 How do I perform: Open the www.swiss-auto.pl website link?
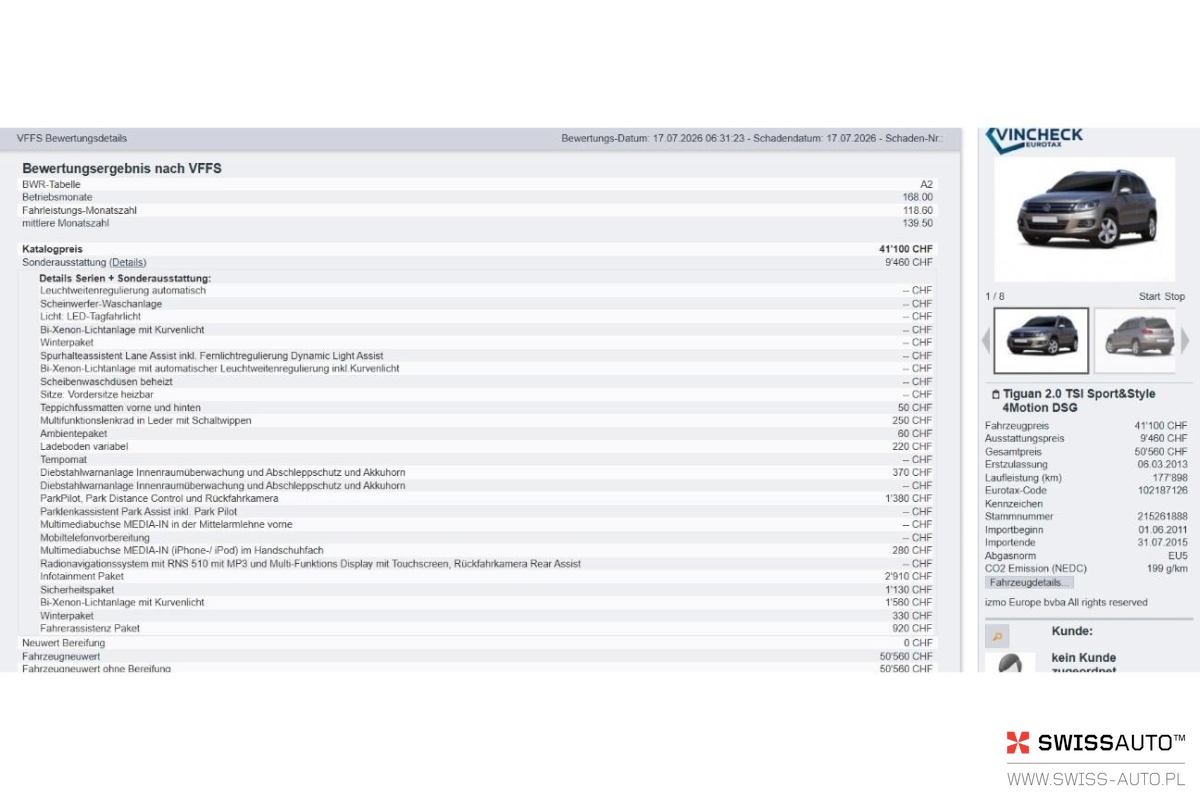(x=1096, y=778)
